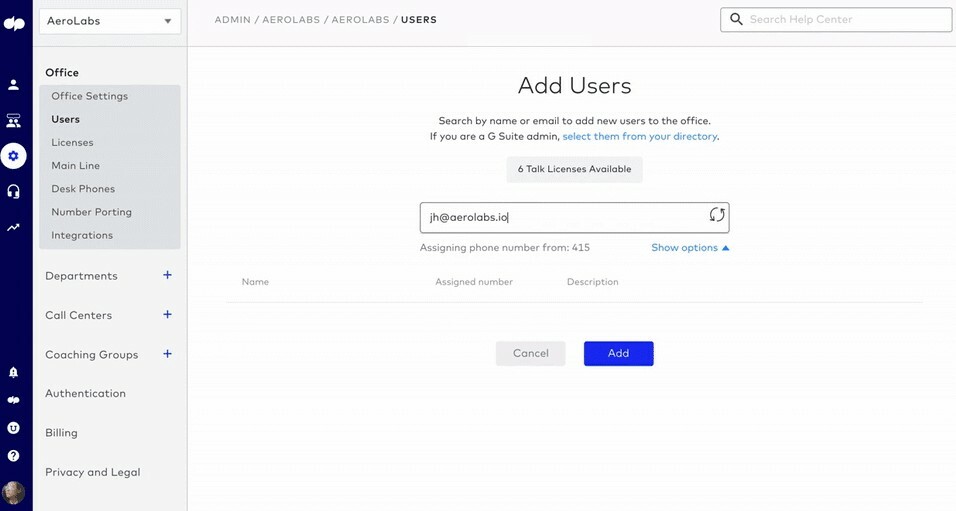Image resolution: width=956 pixels, height=511 pixels.
Task: Click the search magnifier icon
Action: [x=736, y=19]
